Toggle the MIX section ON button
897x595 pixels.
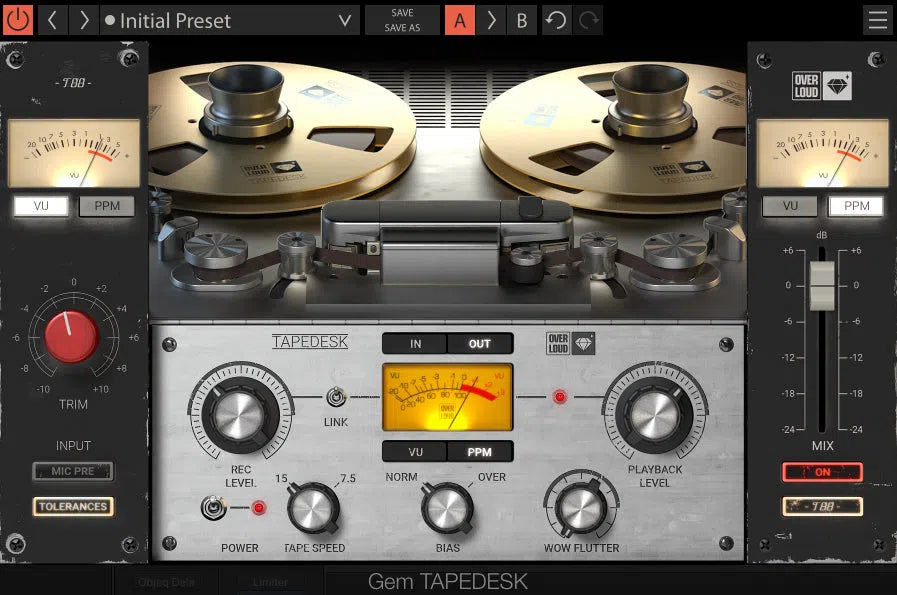click(822, 472)
